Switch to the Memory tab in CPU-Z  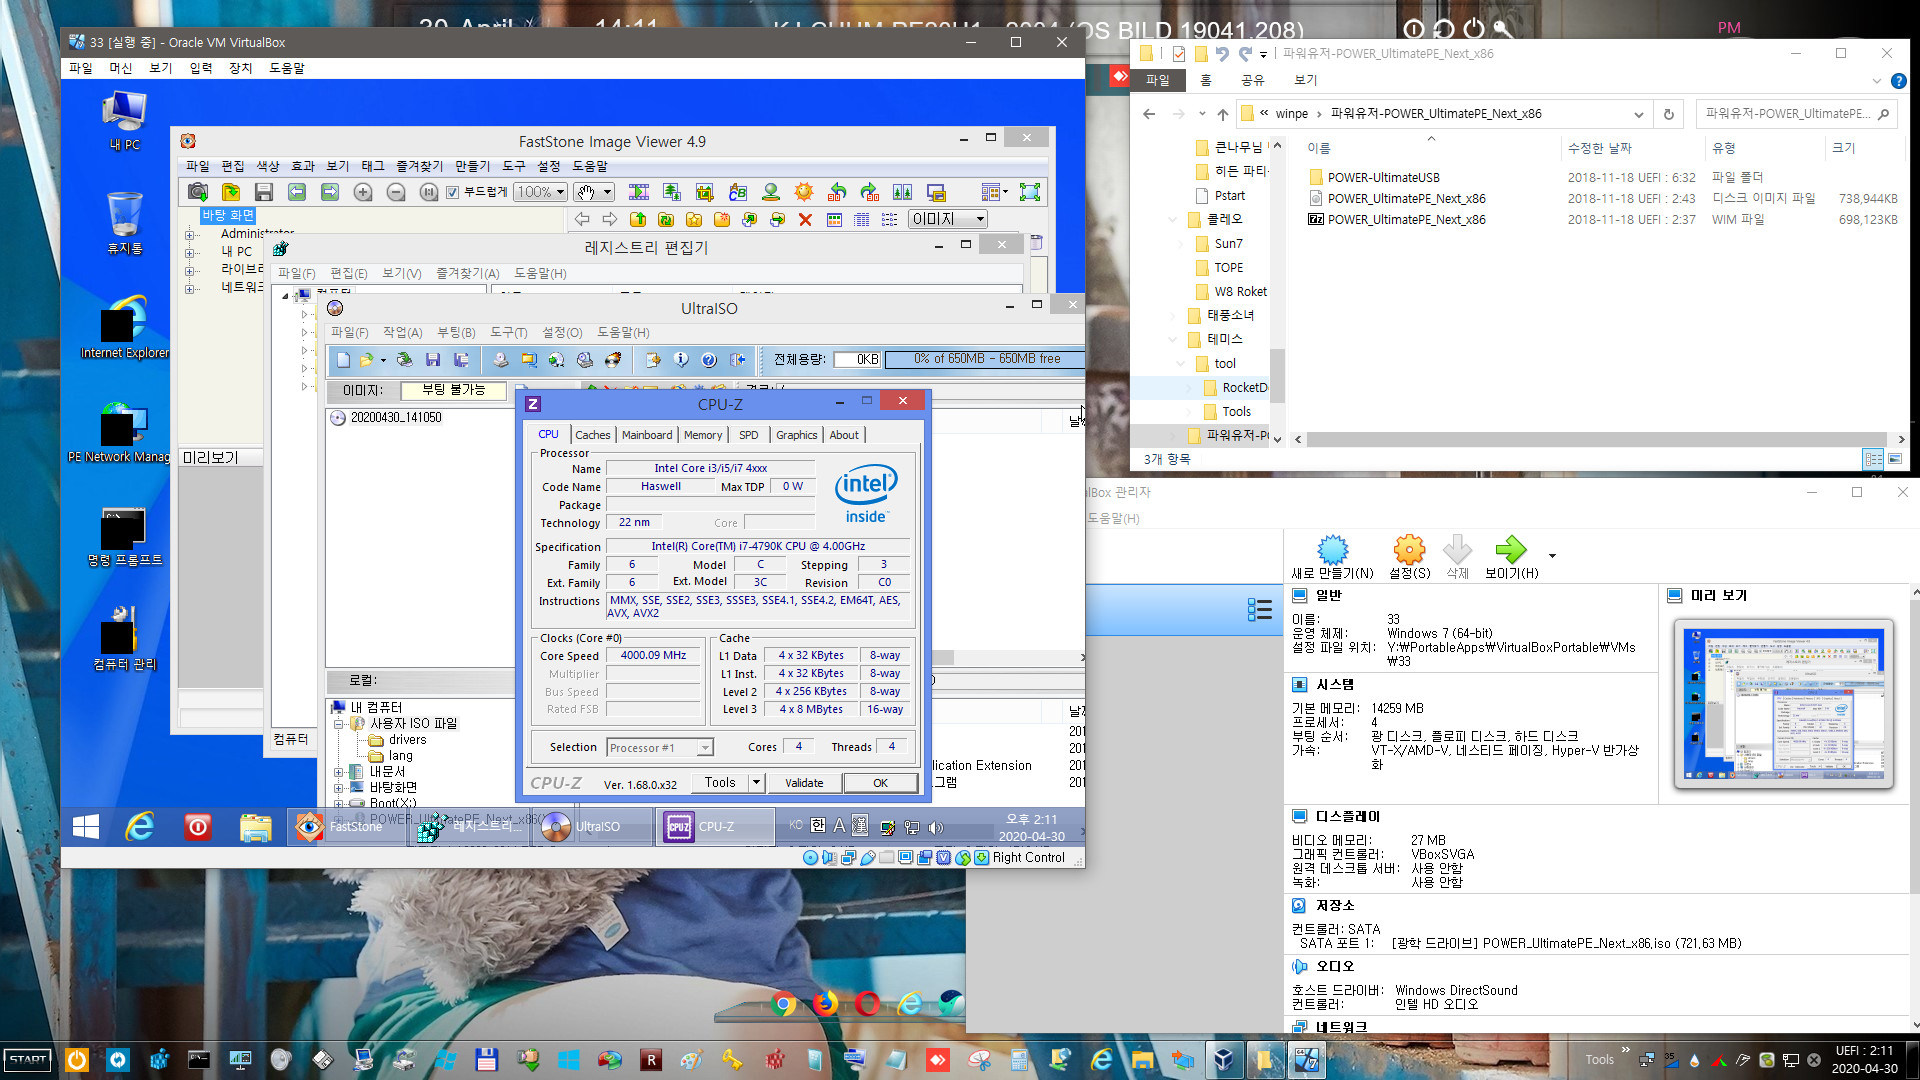point(703,435)
